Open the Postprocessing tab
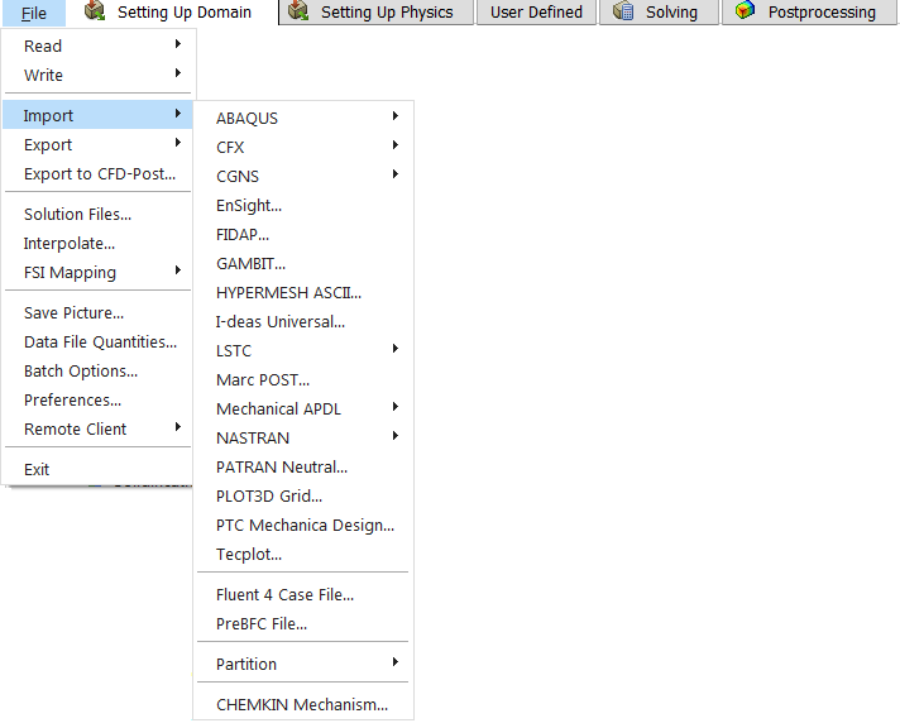900x728 pixels. point(809,12)
